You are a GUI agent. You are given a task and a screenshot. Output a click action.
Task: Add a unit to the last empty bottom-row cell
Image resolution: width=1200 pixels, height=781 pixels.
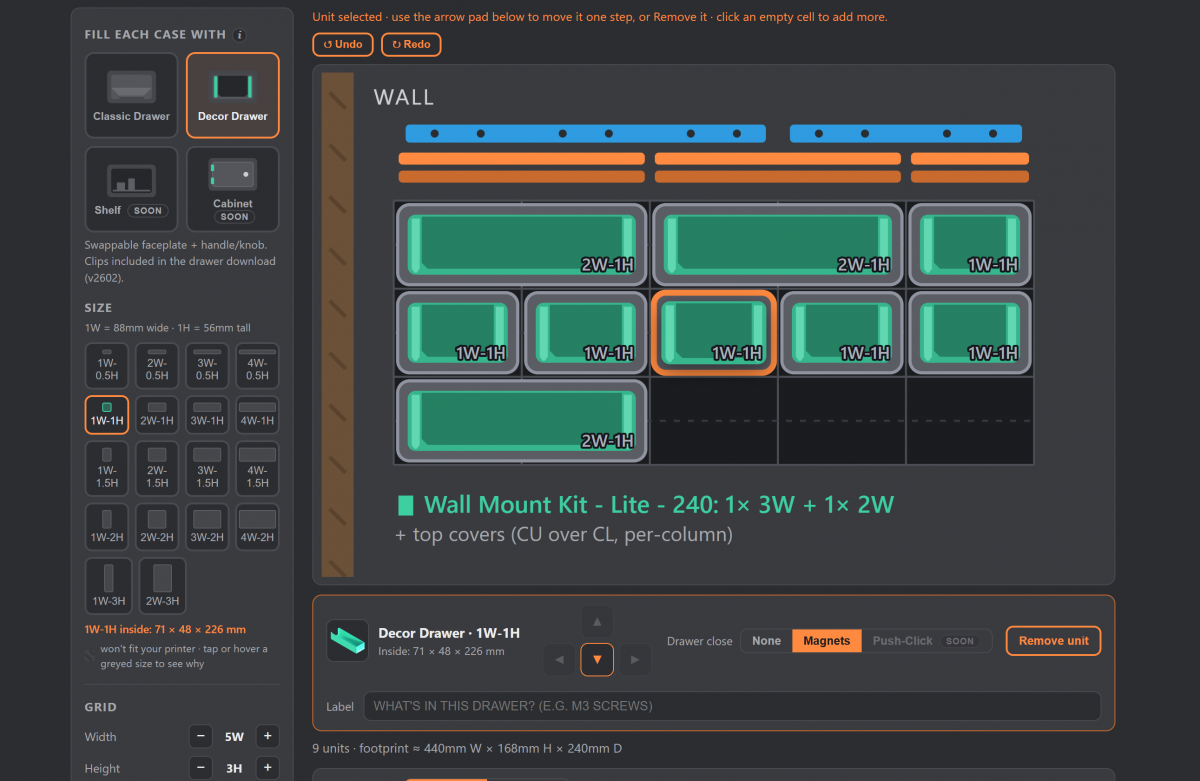point(970,421)
